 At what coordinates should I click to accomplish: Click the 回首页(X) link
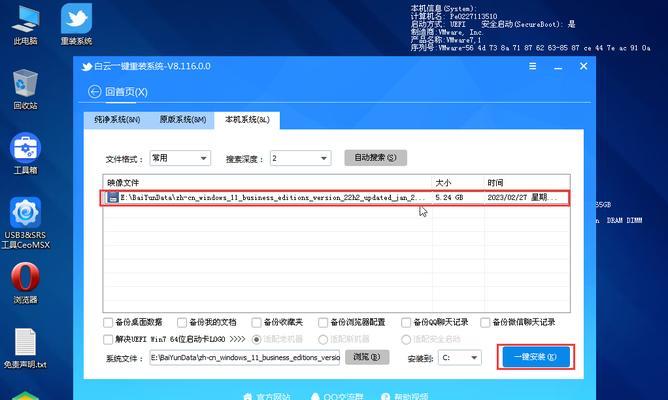click(127, 92)
